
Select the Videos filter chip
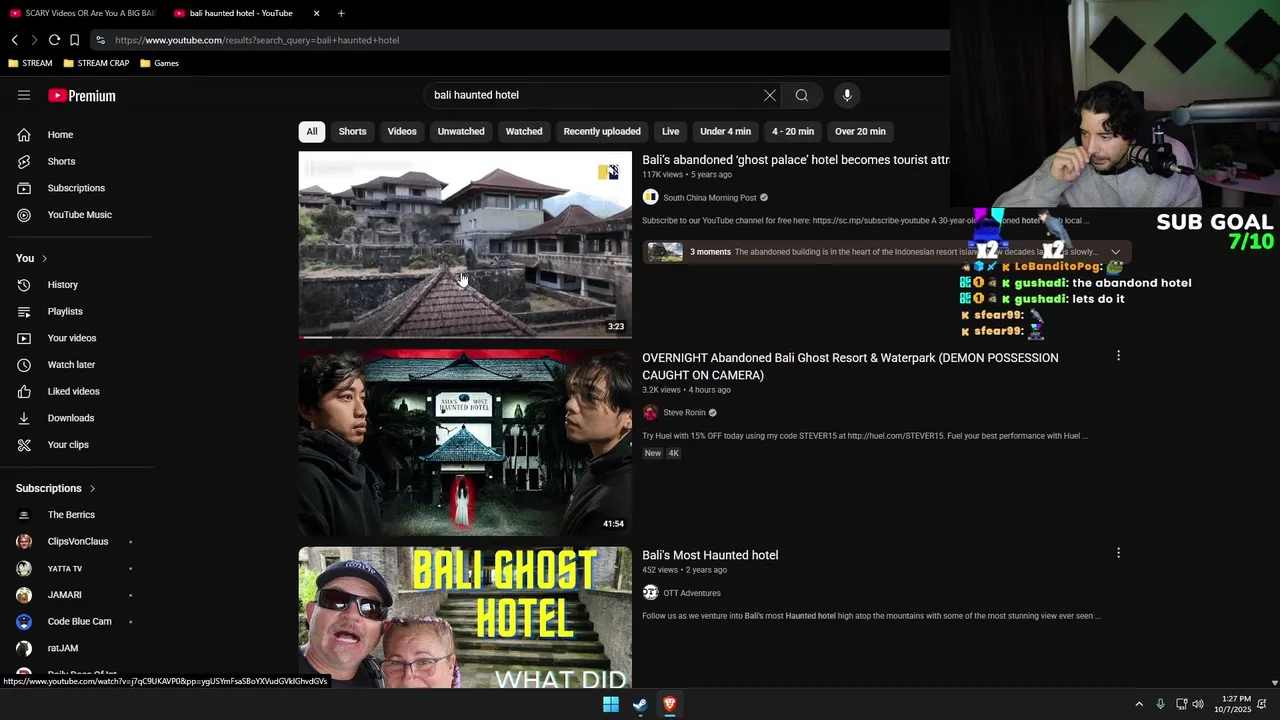pos(402,131)
